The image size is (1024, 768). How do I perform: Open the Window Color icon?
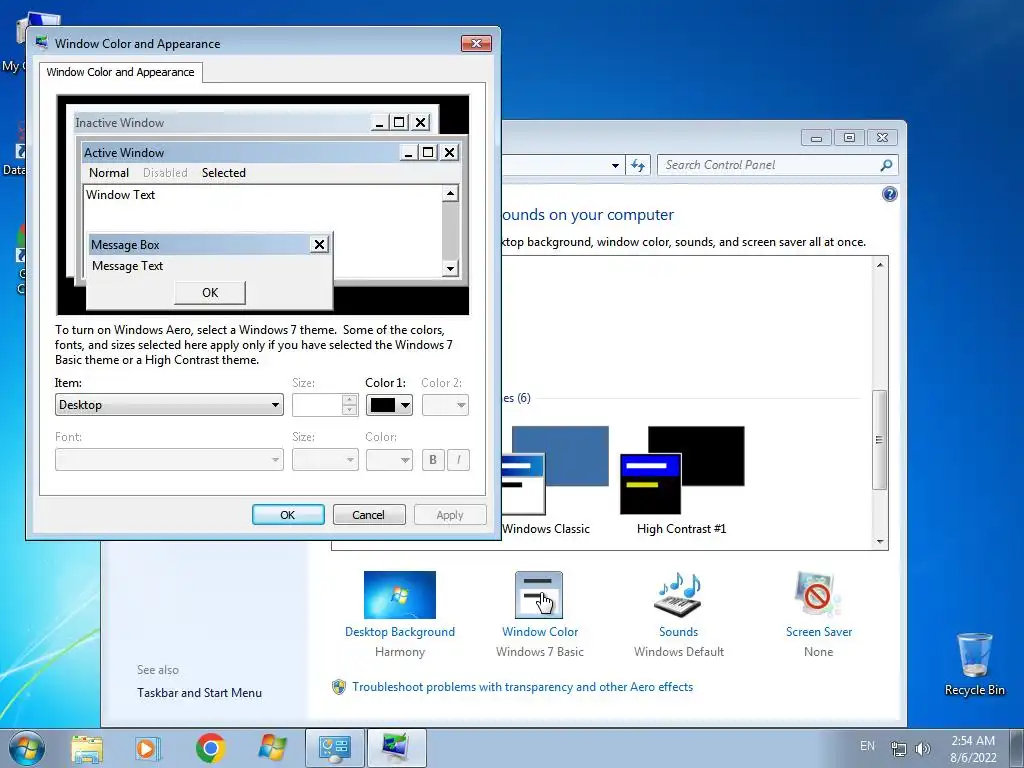point(539,595)
